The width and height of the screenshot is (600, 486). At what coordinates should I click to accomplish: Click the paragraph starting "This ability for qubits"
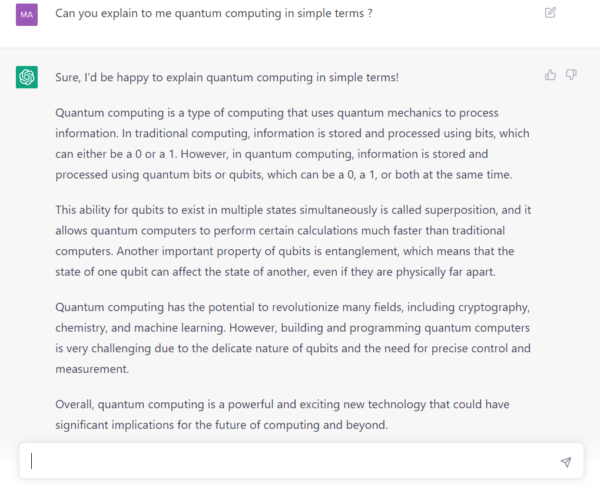293,241
